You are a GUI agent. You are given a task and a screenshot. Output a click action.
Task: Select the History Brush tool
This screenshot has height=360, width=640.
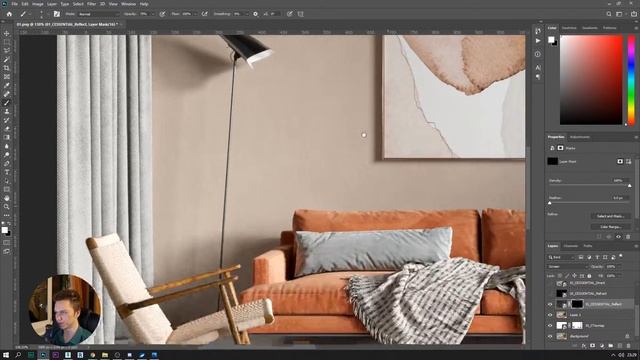[7, 120]
